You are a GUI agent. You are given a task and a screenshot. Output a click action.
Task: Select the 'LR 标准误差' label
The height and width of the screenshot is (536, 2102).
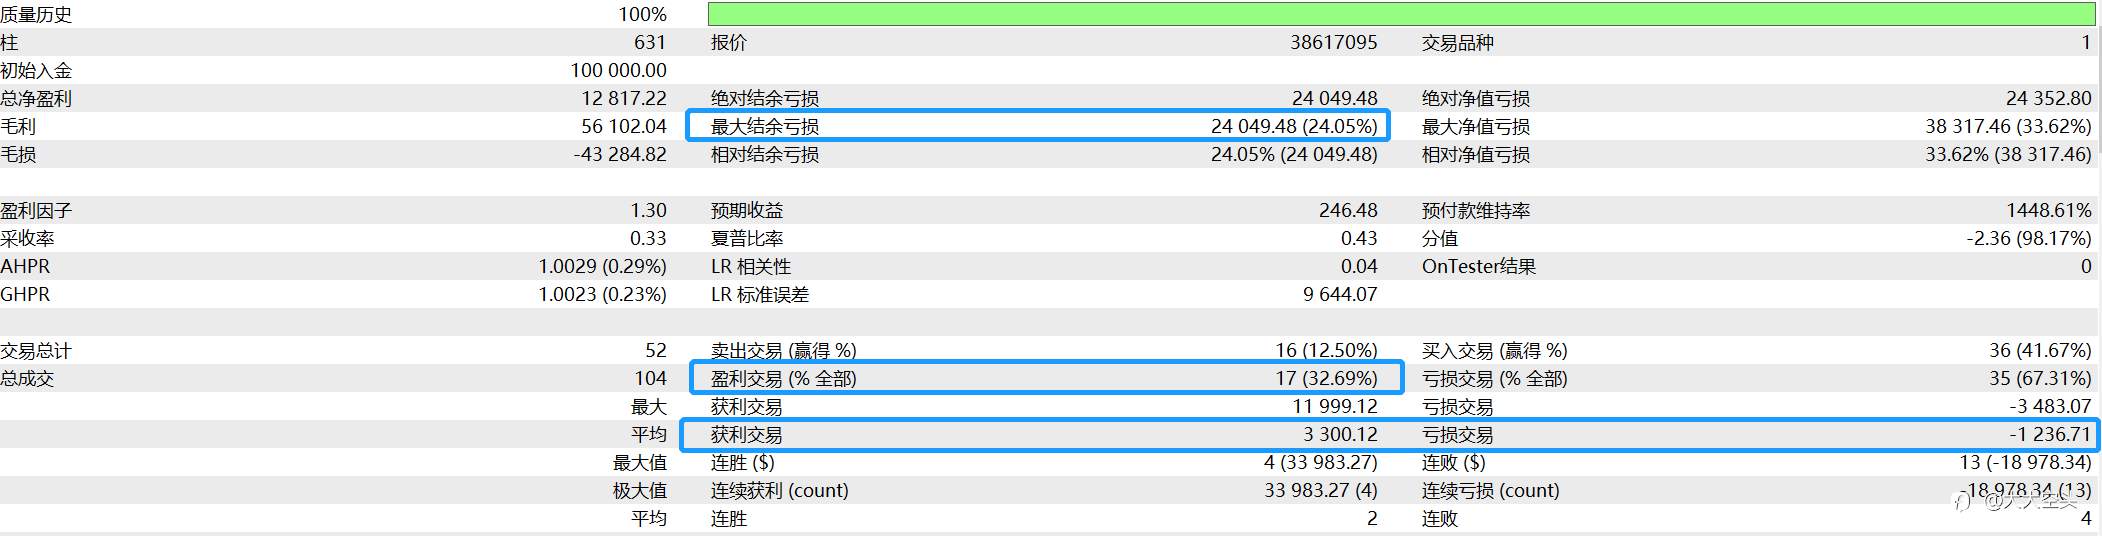(759, 294)
